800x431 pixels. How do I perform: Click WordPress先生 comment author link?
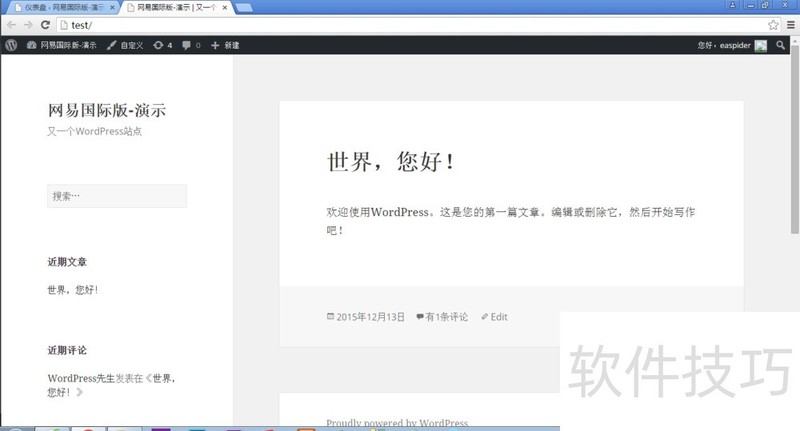(x=81, y=378)
